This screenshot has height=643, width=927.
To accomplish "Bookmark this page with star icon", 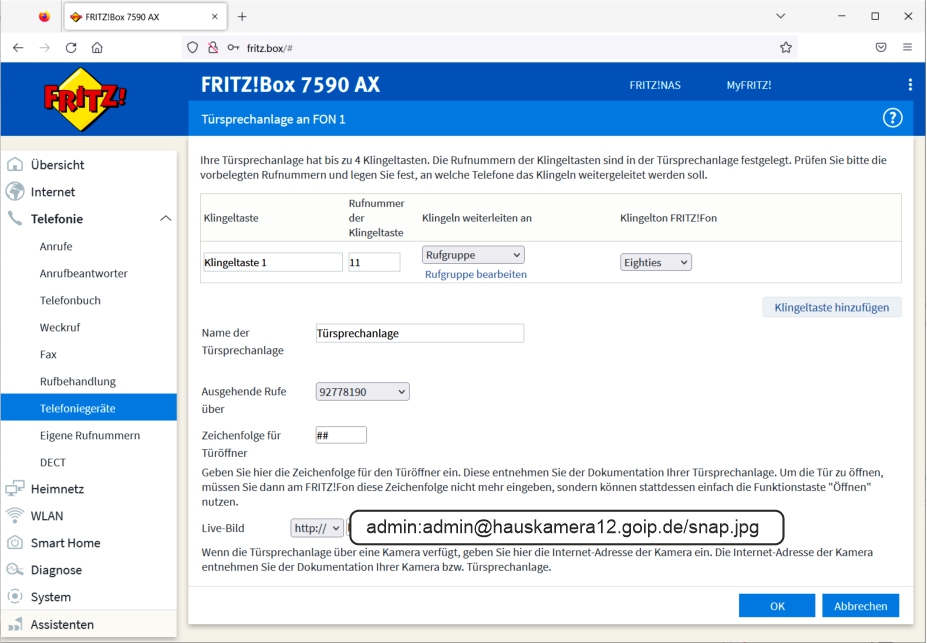I will 785,47.
